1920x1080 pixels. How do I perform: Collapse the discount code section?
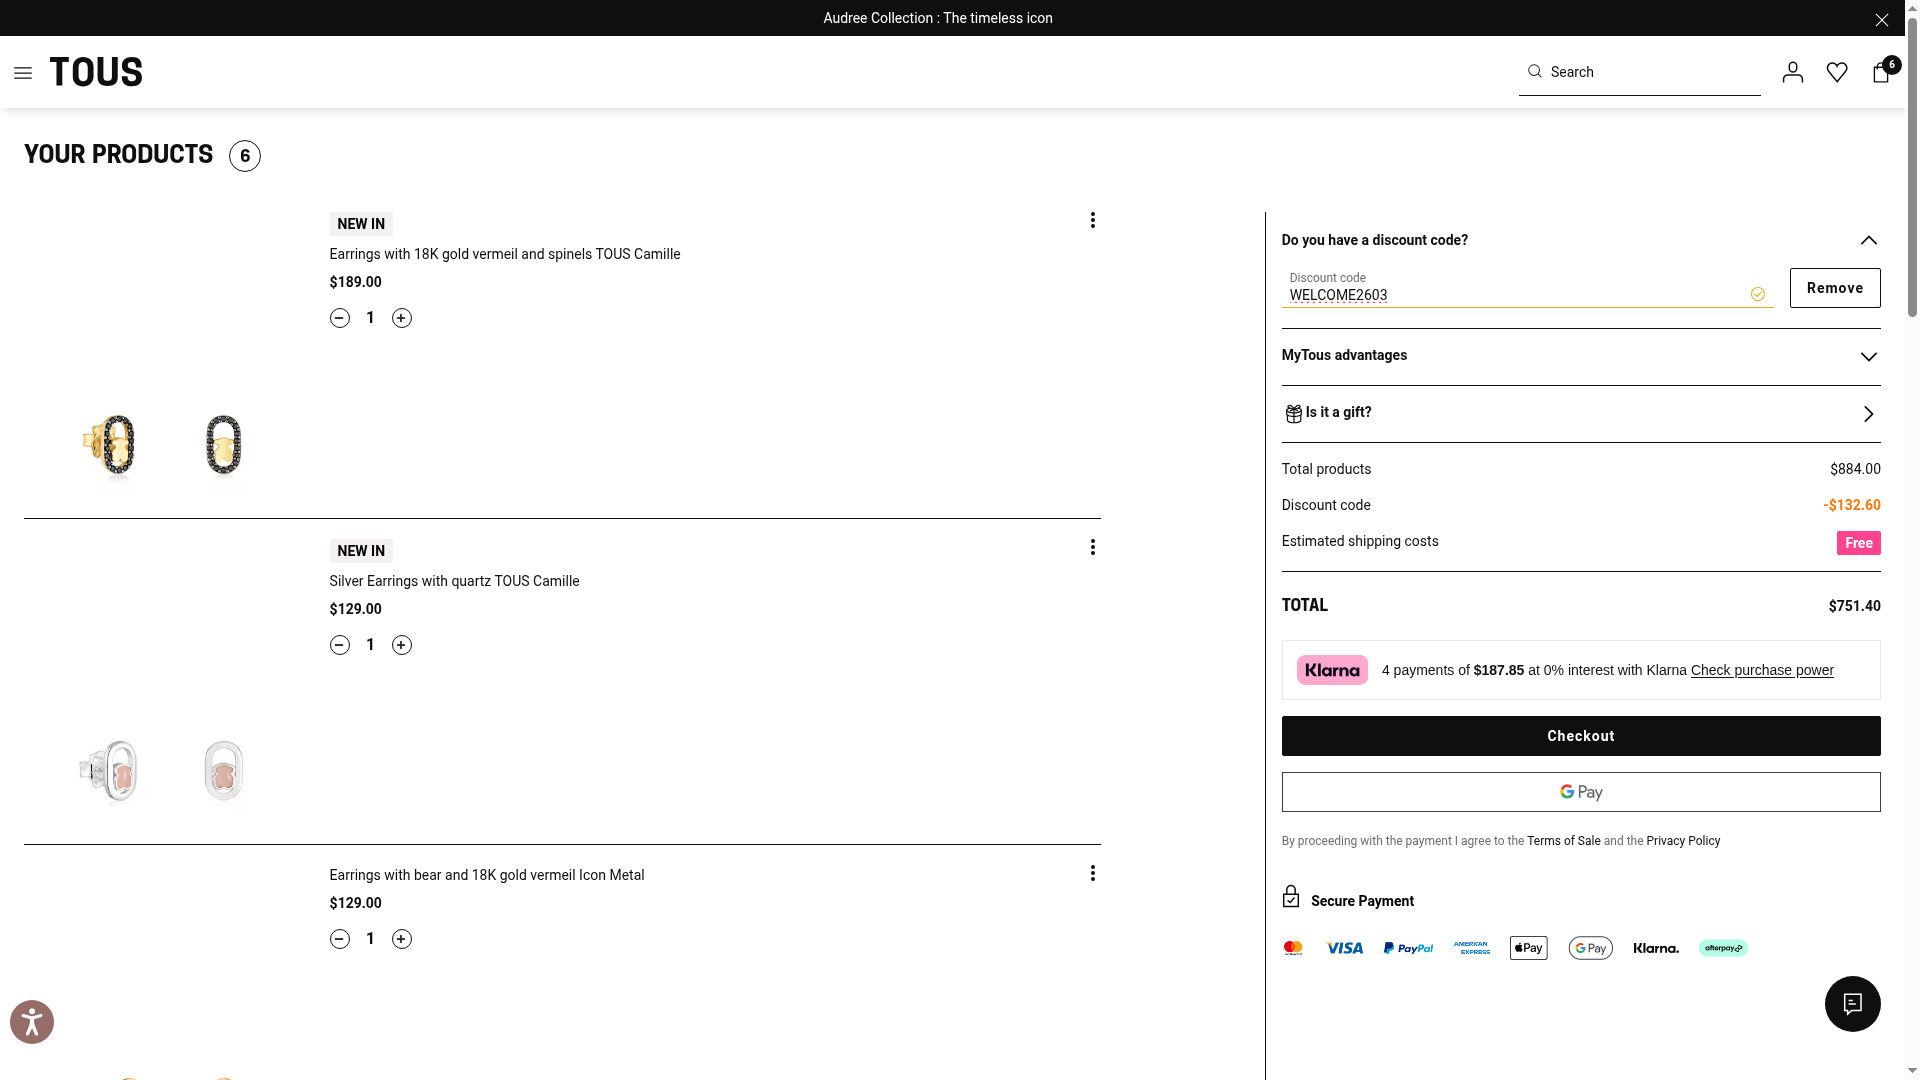pyautogui.click(x=1868, y=240)
